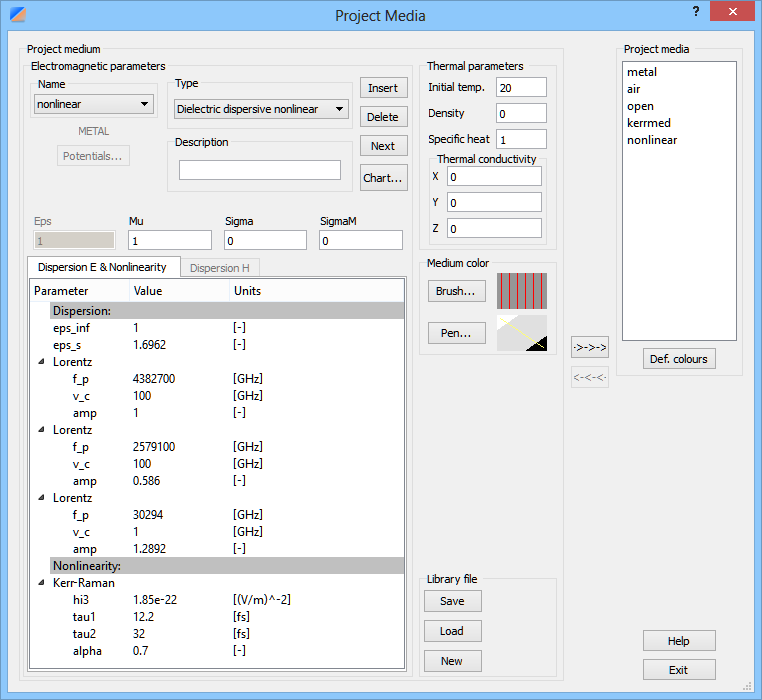Collapse the first Lorentz tree node
The image size is (762, 700).
[41, 362]
